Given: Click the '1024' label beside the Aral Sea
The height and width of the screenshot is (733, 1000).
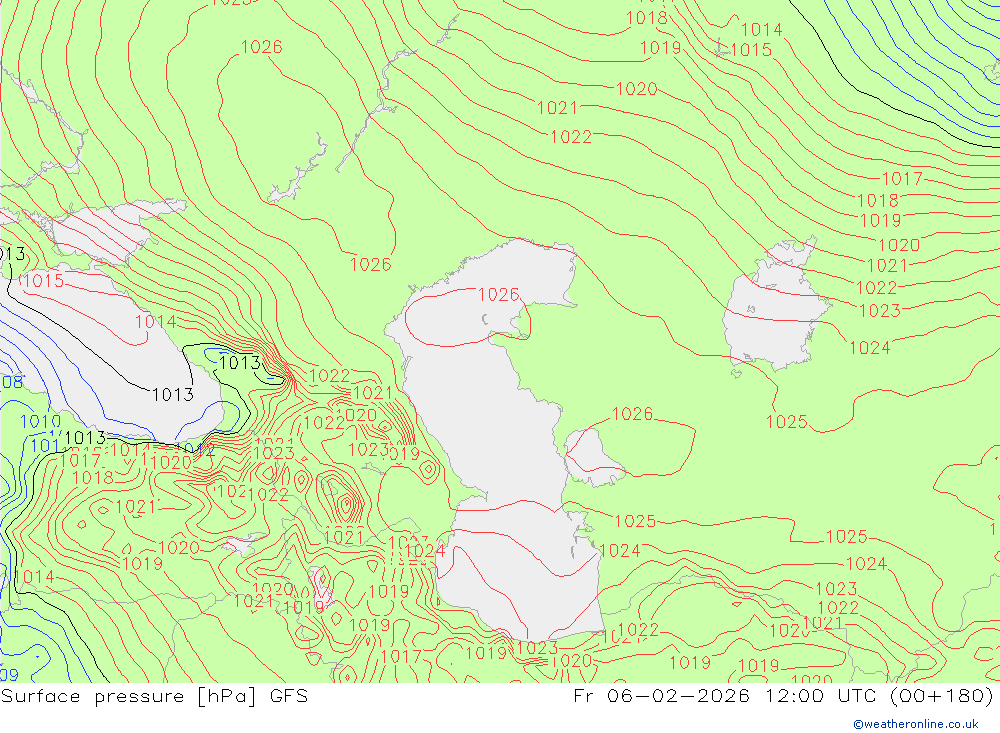Looking at the screenshot, I should [870, 348].
